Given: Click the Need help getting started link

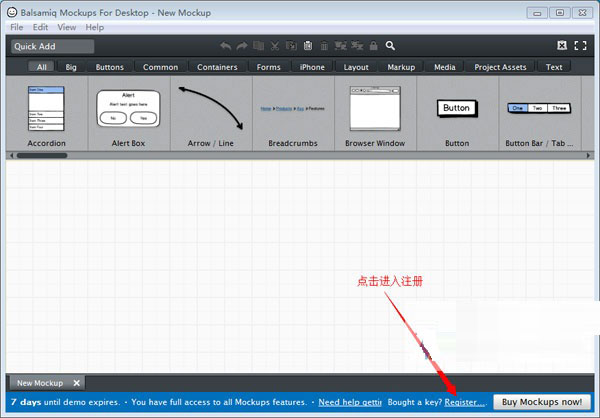Looking at the screenshot, I should tap(350, 402).
